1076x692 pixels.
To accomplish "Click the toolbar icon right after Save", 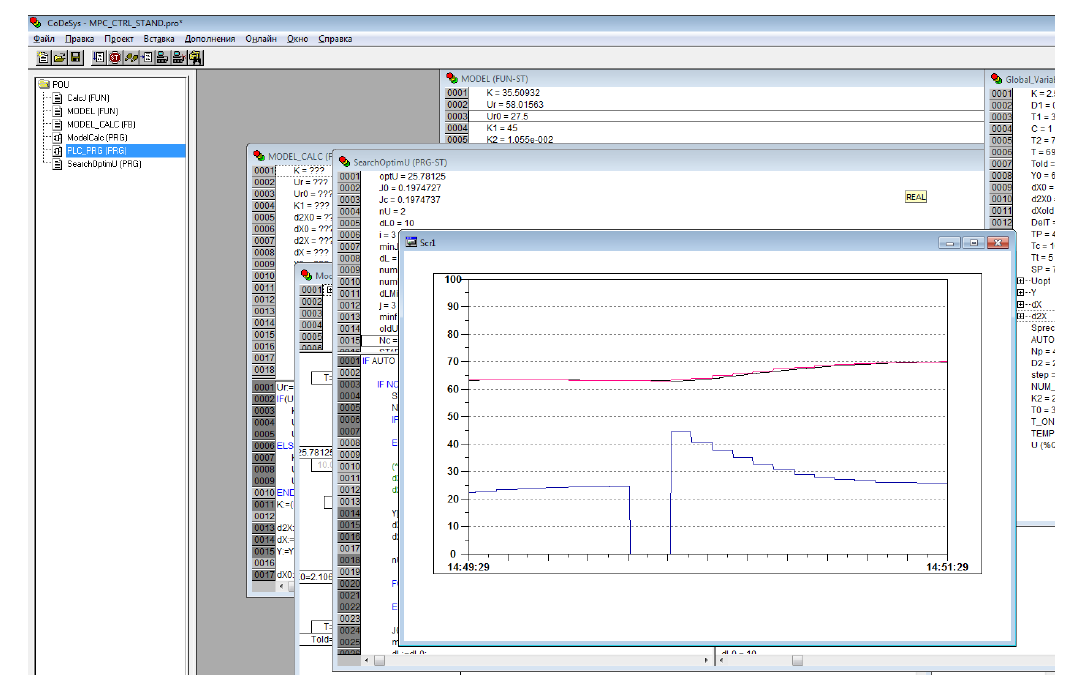I will 99,58.
